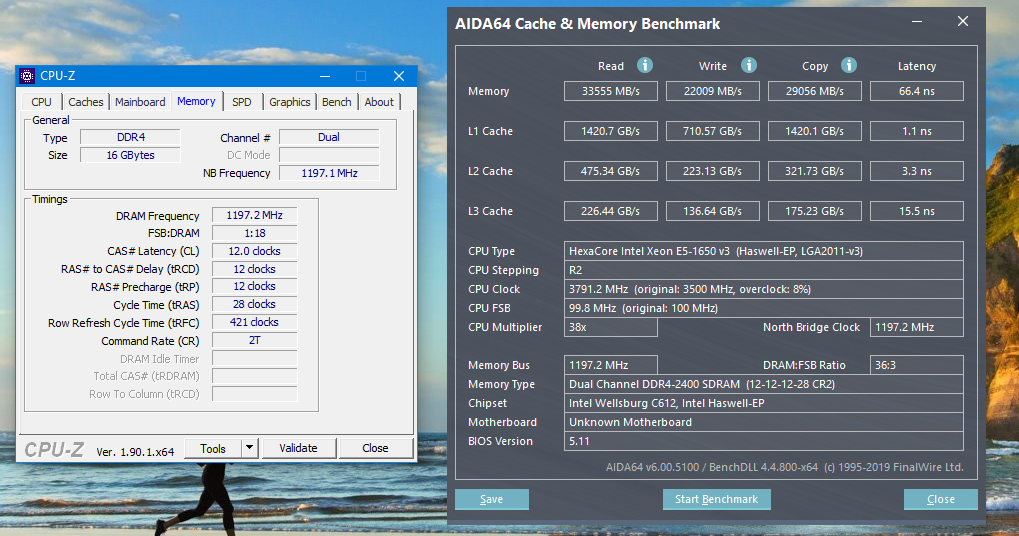Click the DRAM Frequency value in CPU-Z
Screen dimensions: 1019x536
pyautogui.click(x=255, y=215)
